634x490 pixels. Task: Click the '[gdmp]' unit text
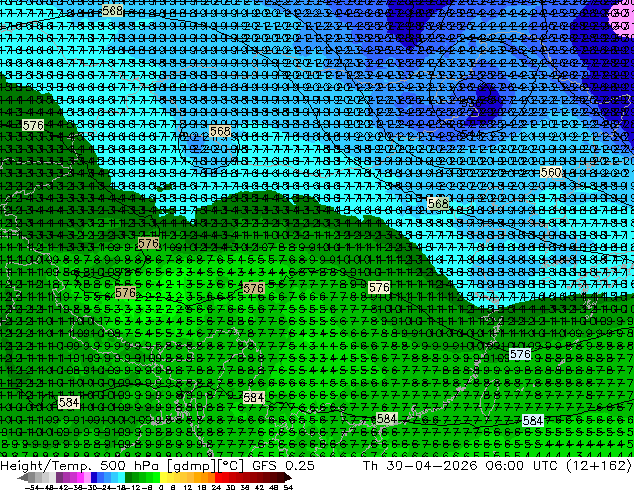[192, 466]
